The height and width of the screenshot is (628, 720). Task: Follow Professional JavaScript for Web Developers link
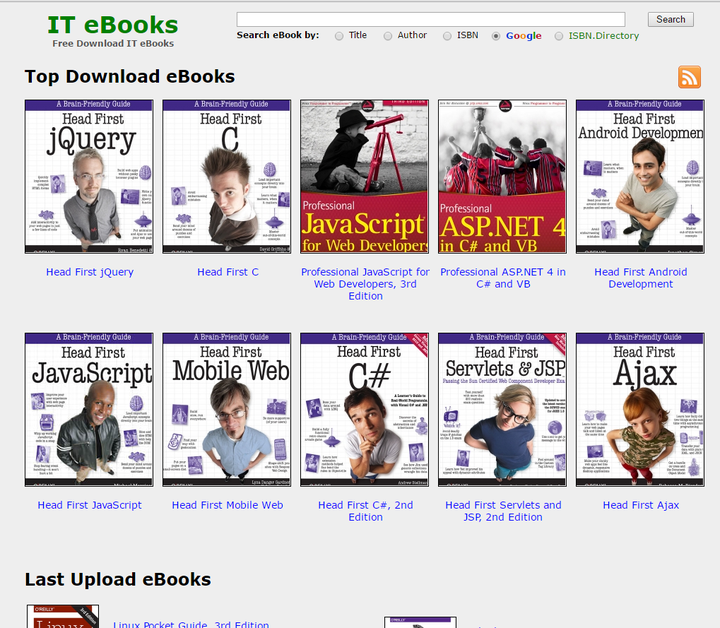click(x=365, y=284)
